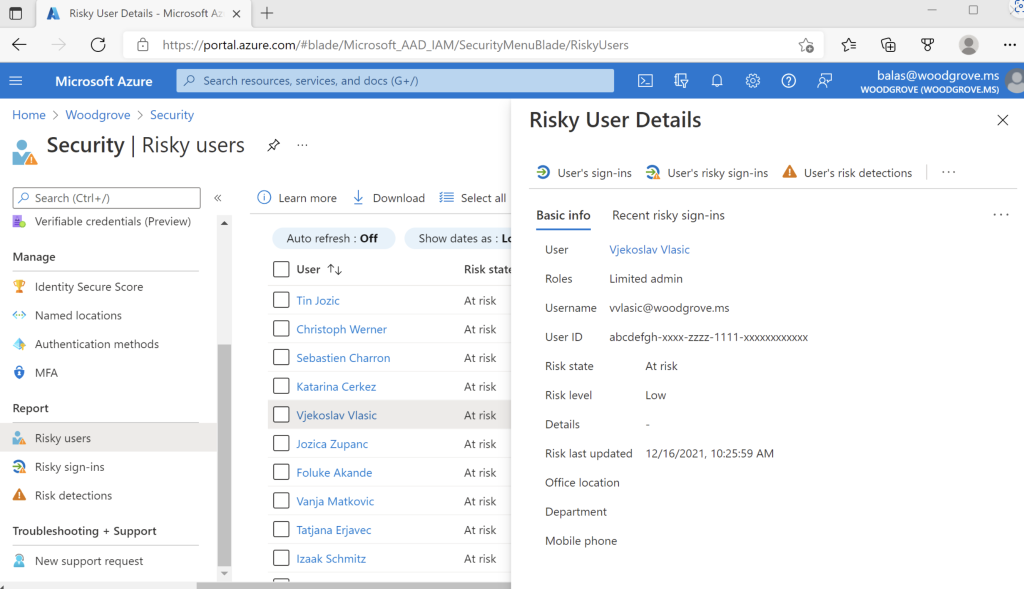Viewport: 1024px width, 589px height.
Task: Check the box for Vanja Matkovic
Action: click(281, 501)
